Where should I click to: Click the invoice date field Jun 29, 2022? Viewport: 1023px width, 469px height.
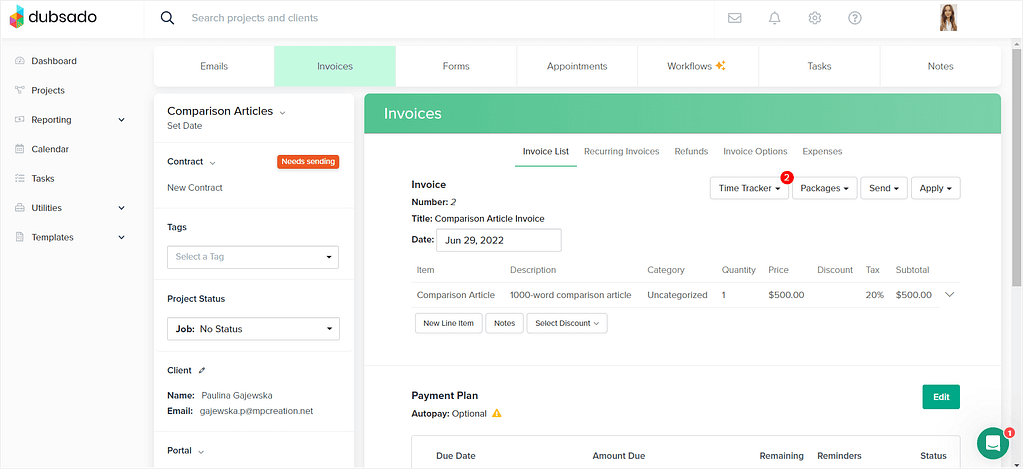pyautogui.click(x=498, y=240)
